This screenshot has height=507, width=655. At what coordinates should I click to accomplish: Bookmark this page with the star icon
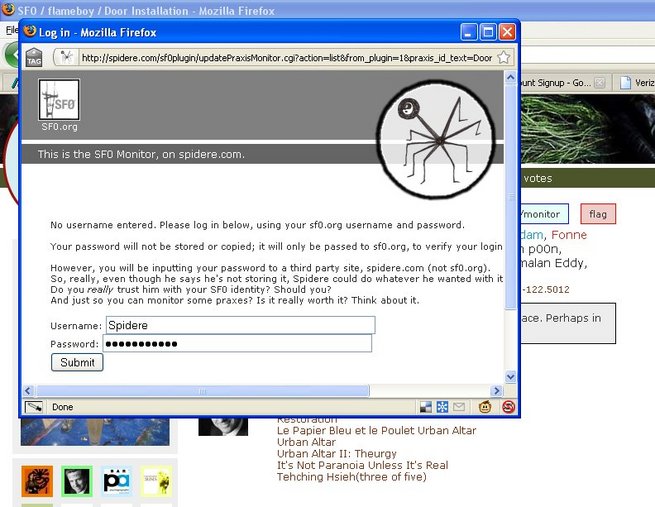coord(504,57)
